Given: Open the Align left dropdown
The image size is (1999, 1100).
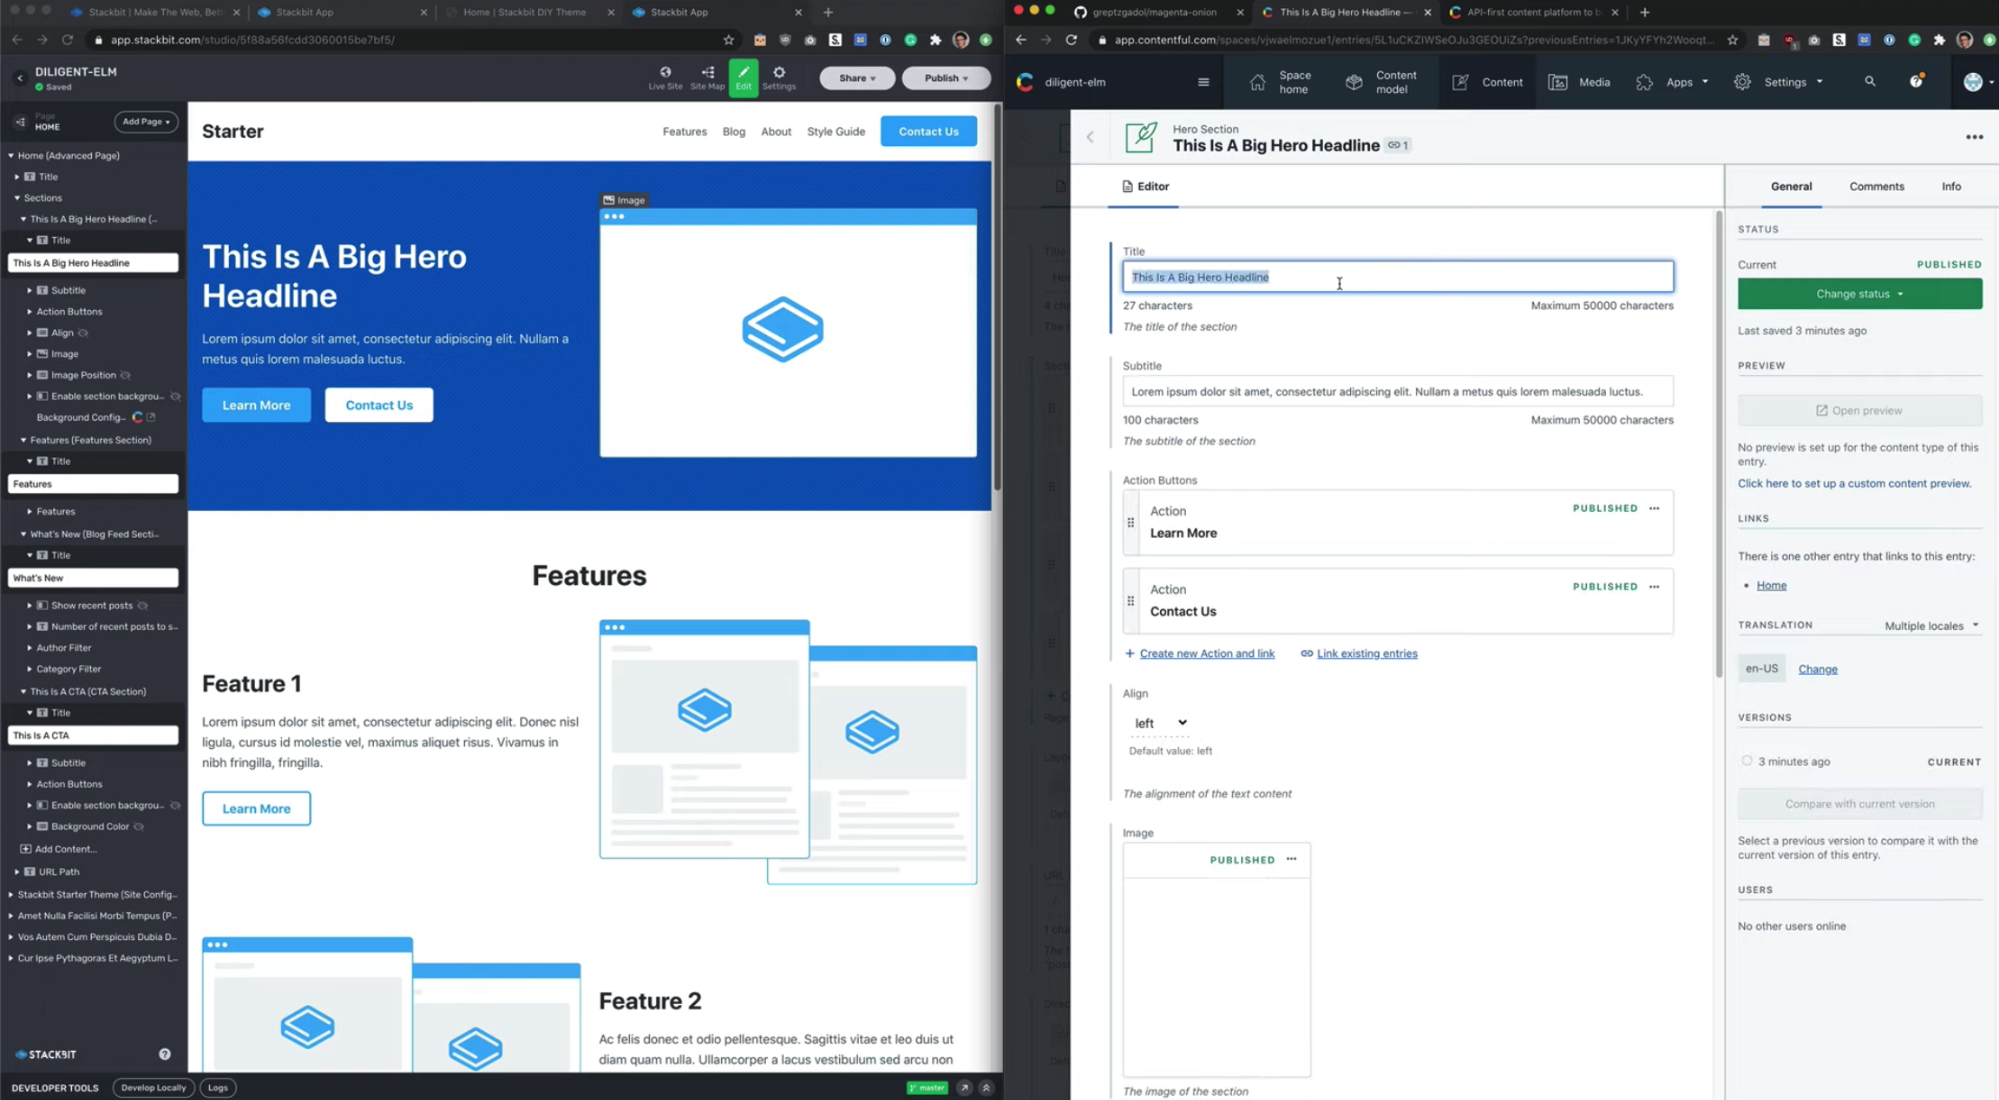Looking at the screenshot, I should [x=1160, y=723].
